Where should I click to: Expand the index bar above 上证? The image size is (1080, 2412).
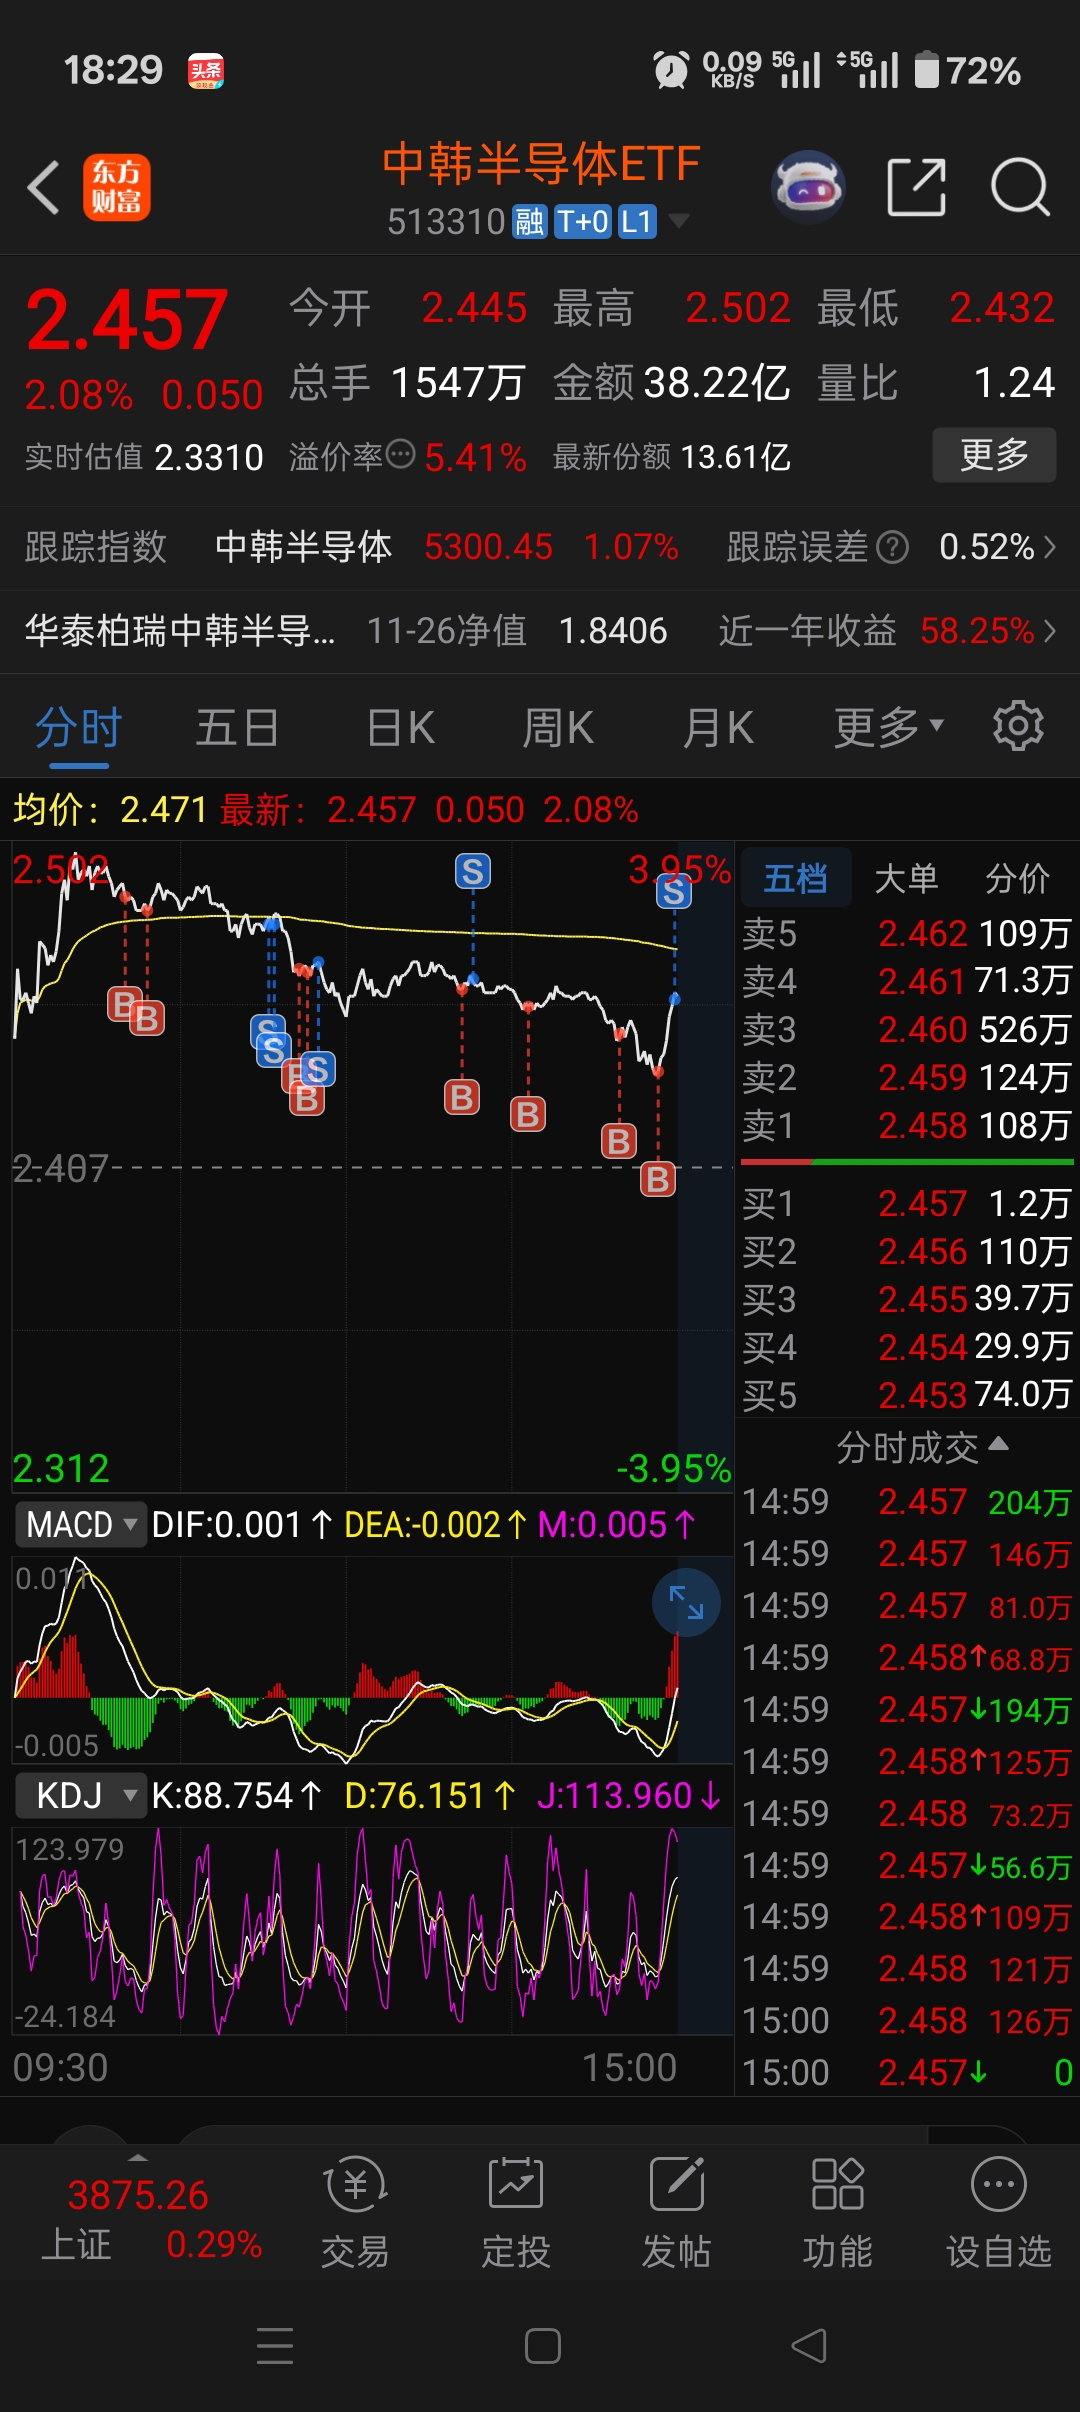pyautogui.click(x=138, y=2158)
